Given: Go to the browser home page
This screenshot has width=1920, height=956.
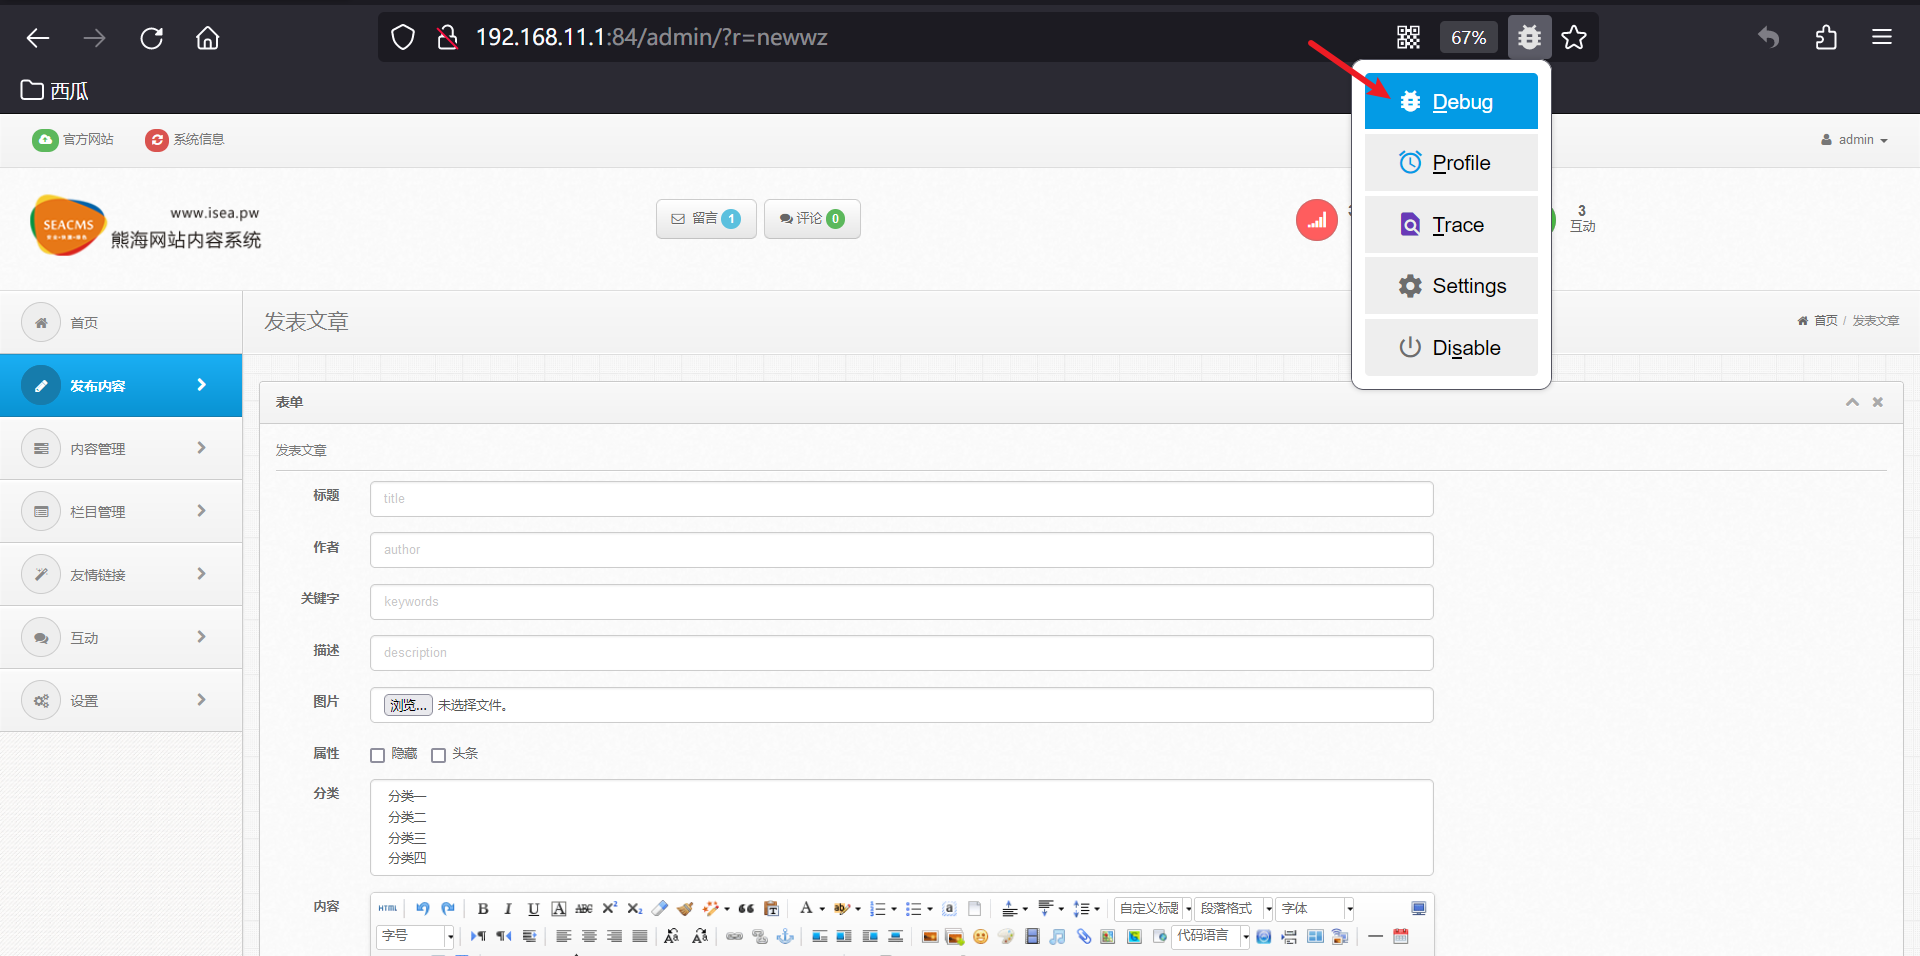Looking at the screenshot, I should click(208, 38).
